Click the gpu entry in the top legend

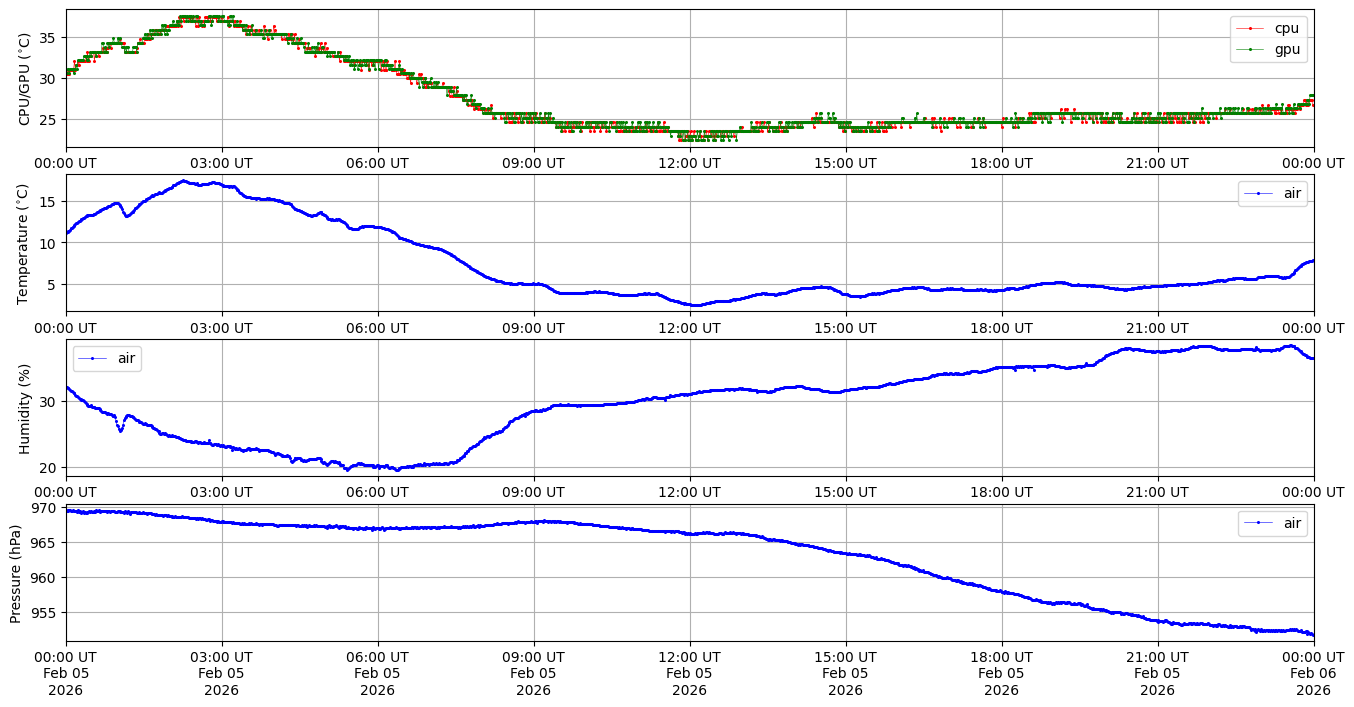coord(1286,49)
